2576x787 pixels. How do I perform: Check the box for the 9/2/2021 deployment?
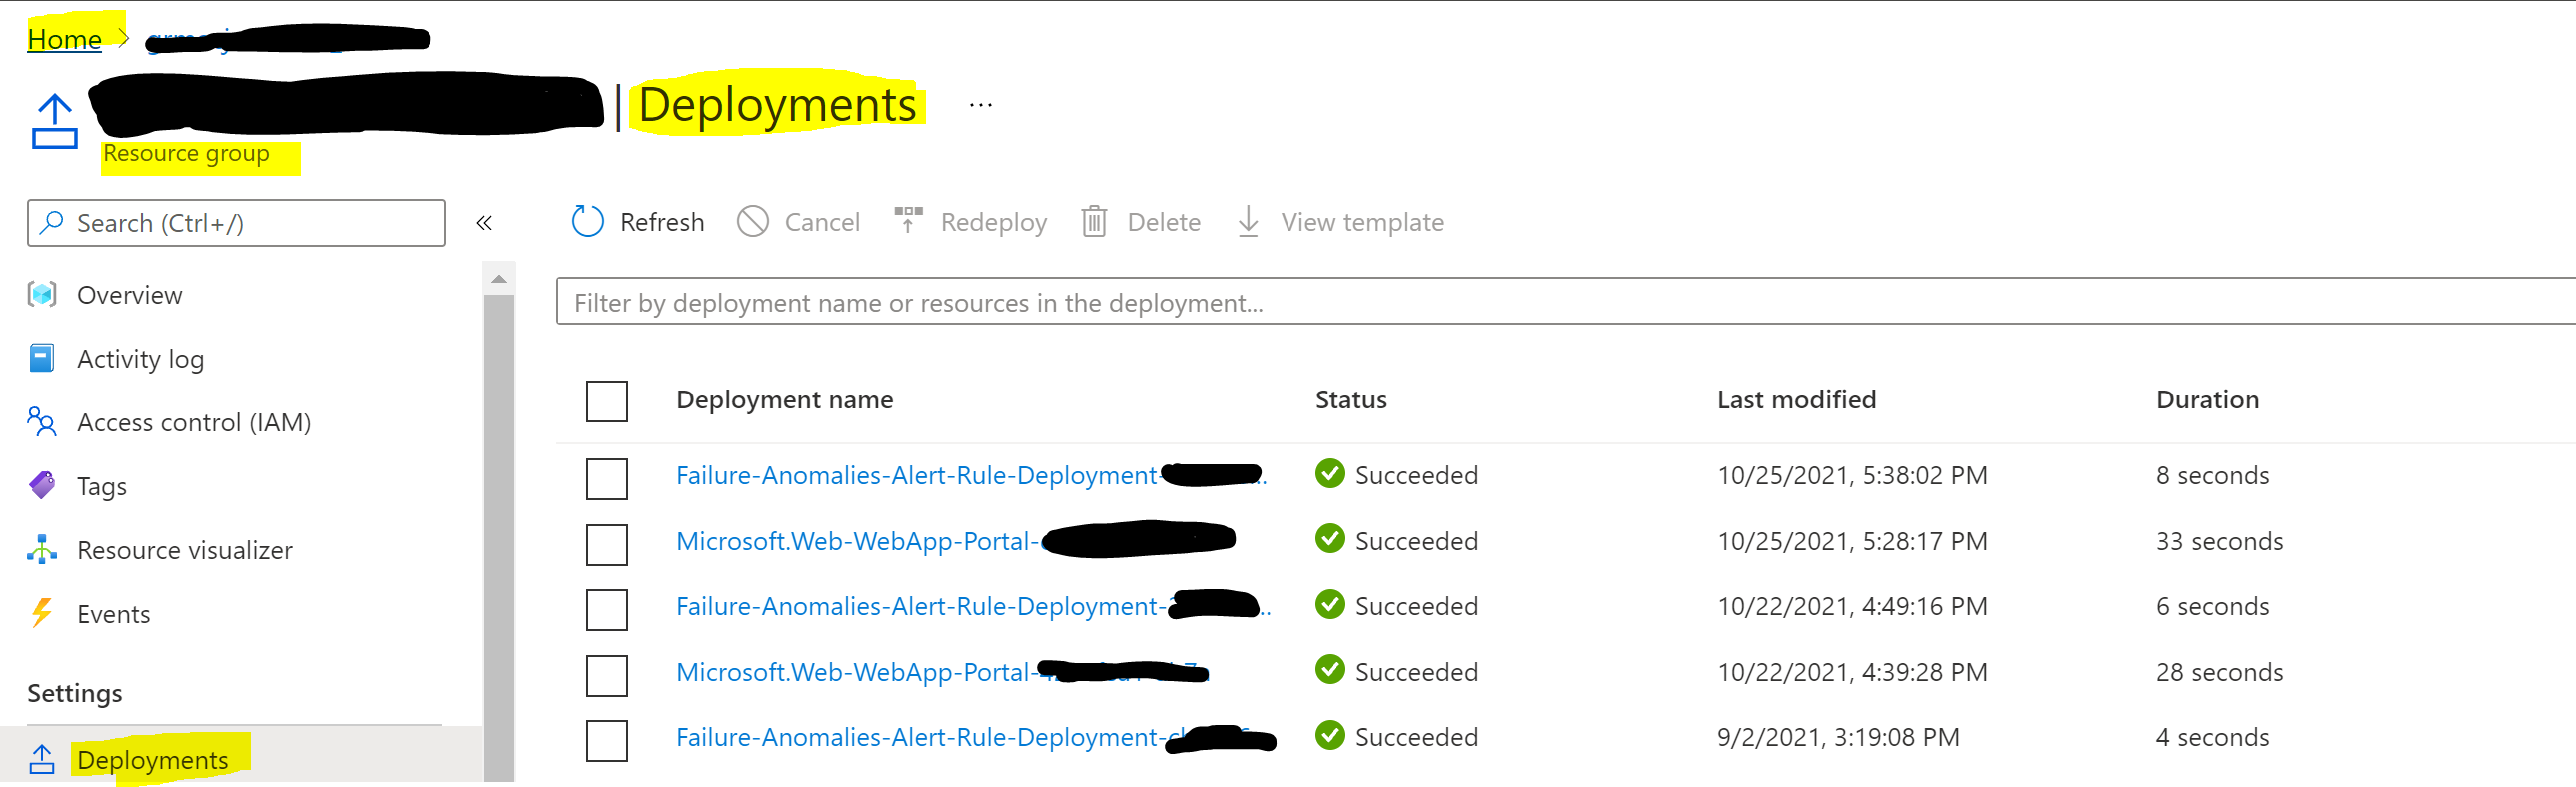[x=607, y=741]
